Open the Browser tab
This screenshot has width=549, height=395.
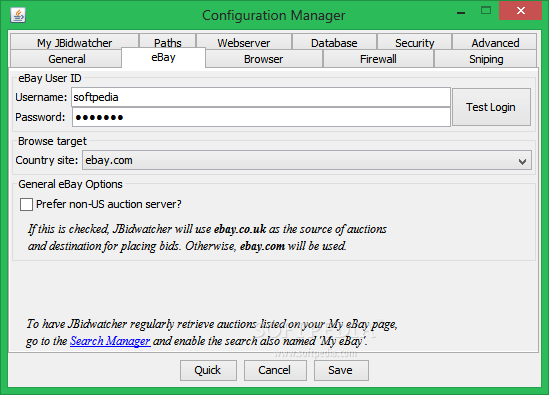264,59
